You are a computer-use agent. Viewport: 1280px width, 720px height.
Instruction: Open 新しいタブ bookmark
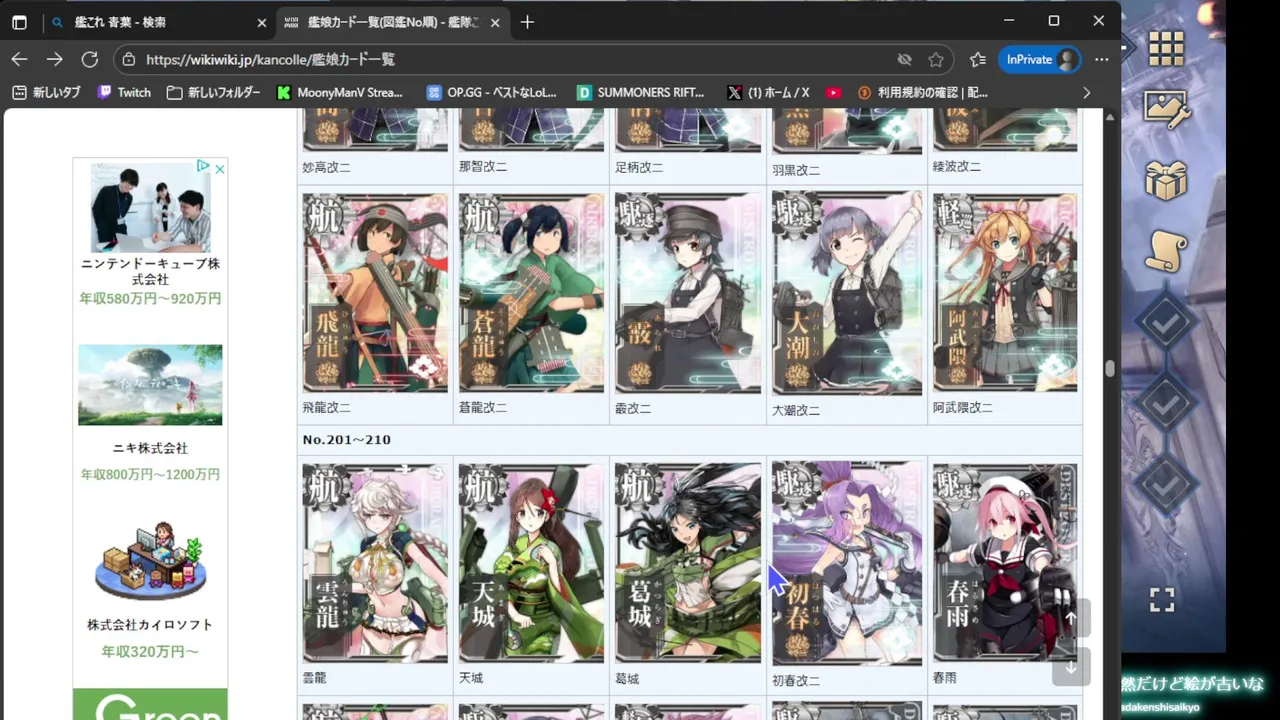(x=47, y=92)
